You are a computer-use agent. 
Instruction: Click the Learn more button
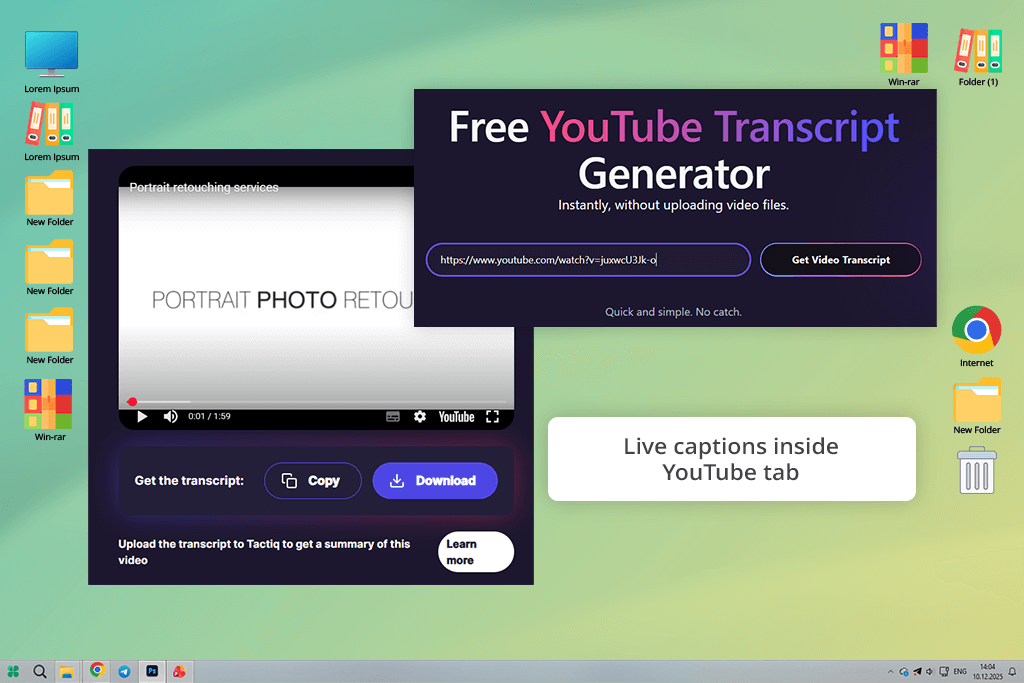pos(475,552)
